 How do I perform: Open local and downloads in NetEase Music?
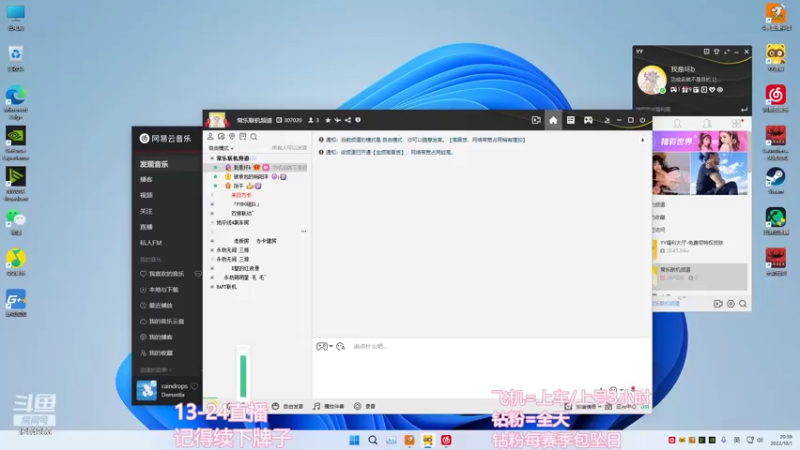[159, 290]
